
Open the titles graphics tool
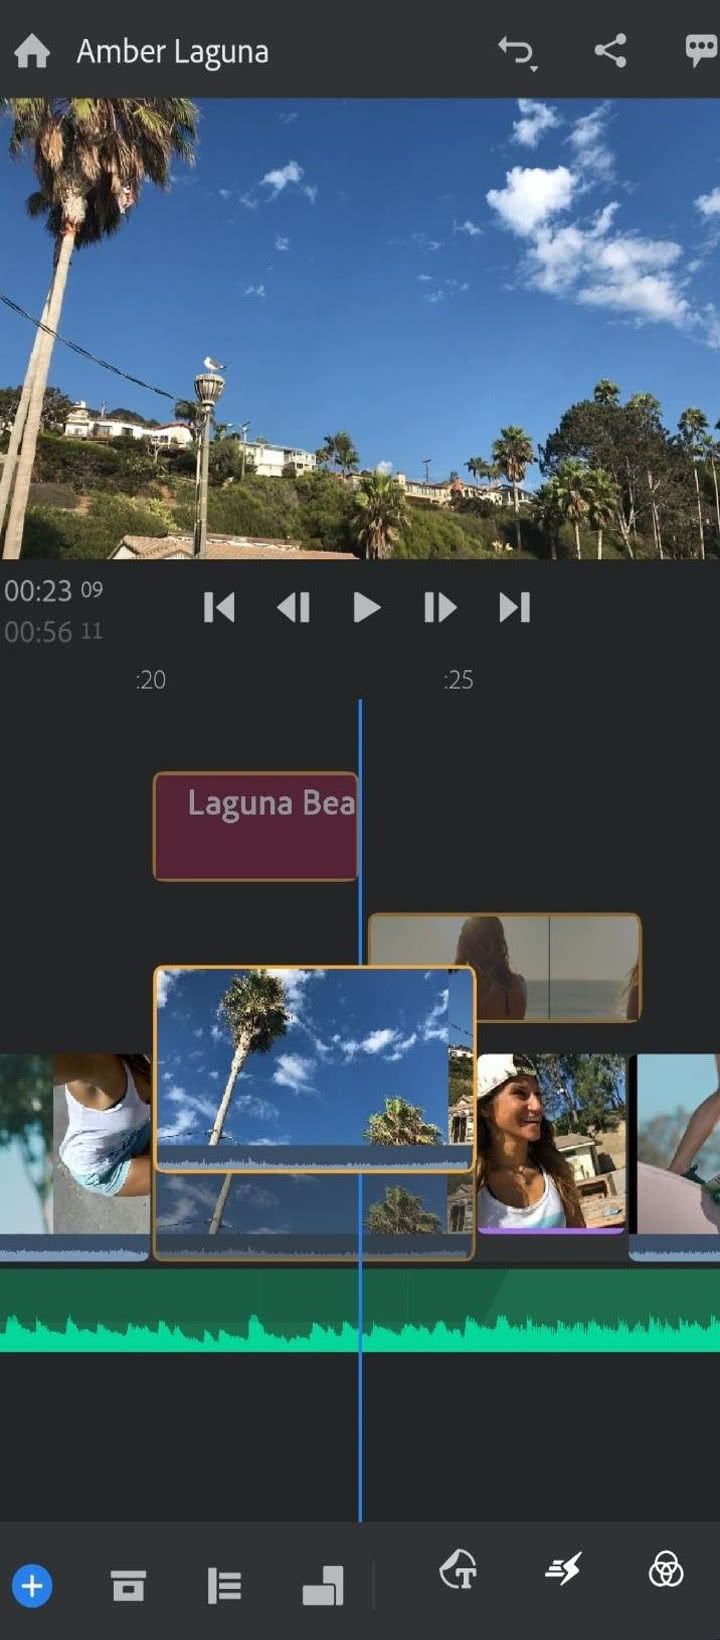point(459,1569)
